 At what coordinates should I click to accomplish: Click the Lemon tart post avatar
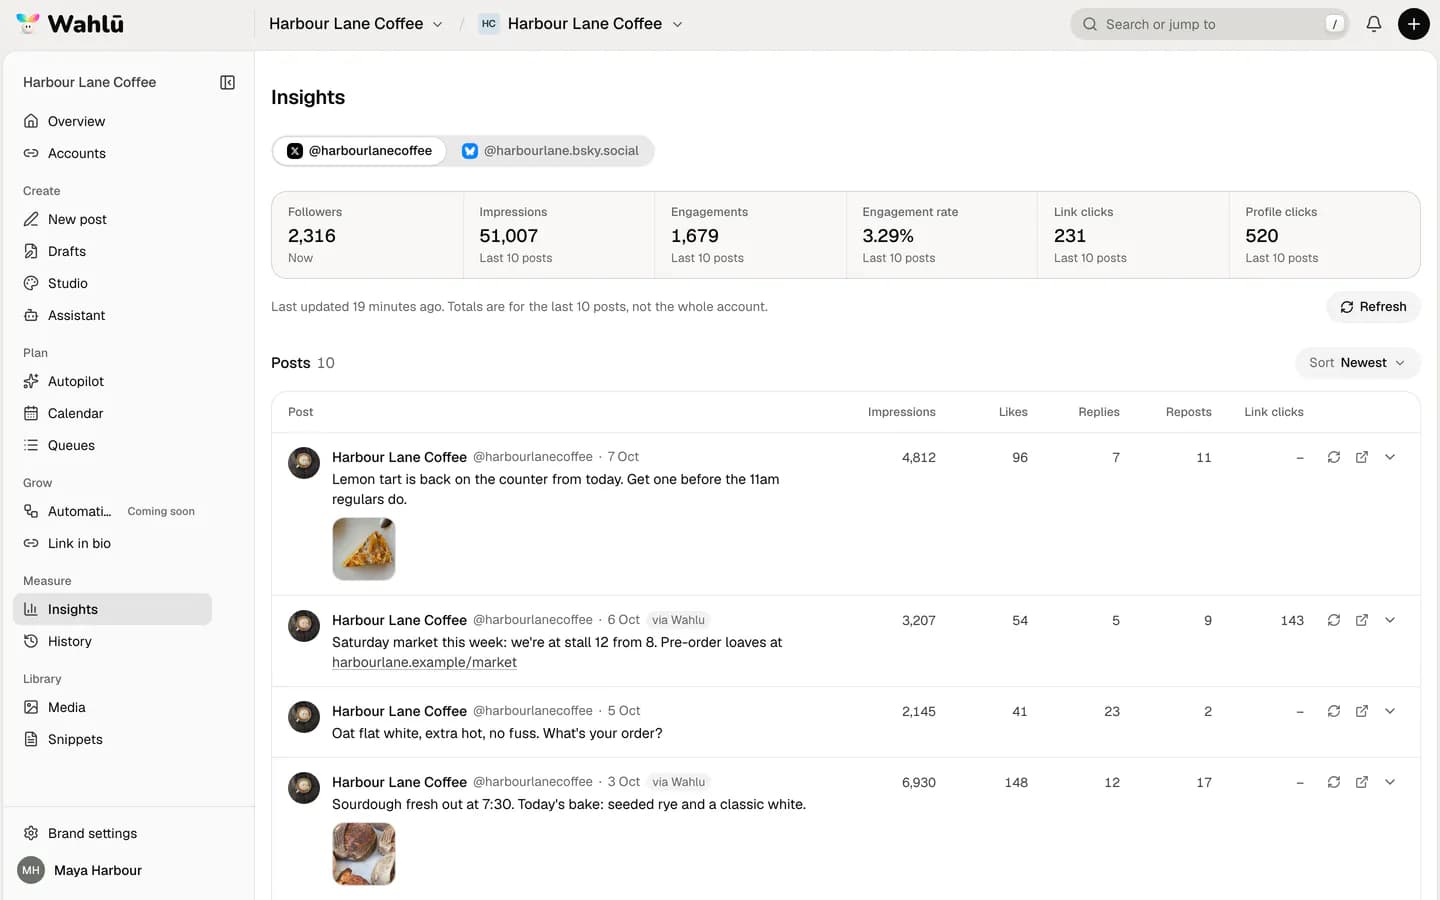pyautogui.click(x=304, y=463)
